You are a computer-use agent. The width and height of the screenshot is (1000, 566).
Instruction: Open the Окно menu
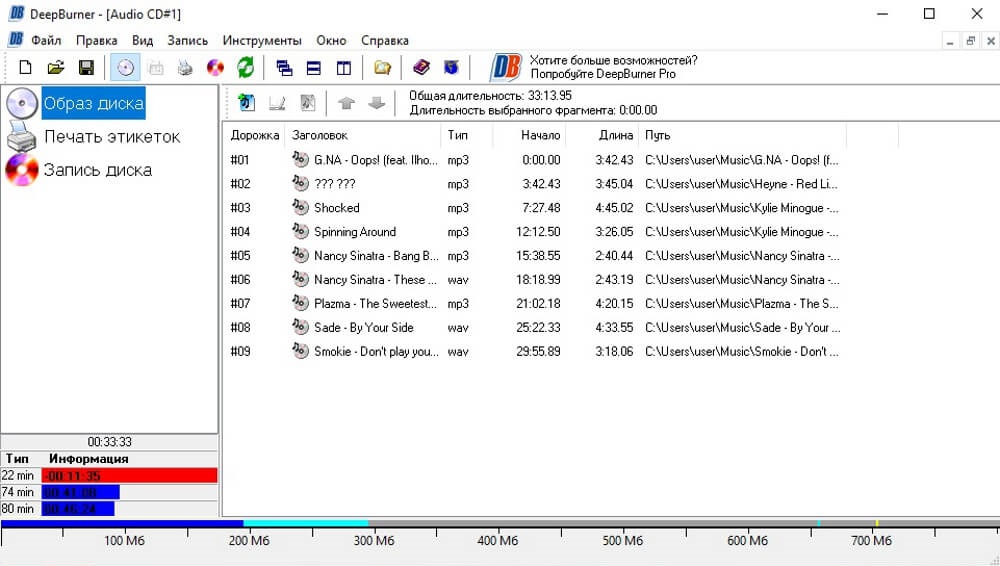(x=331, y=40)
